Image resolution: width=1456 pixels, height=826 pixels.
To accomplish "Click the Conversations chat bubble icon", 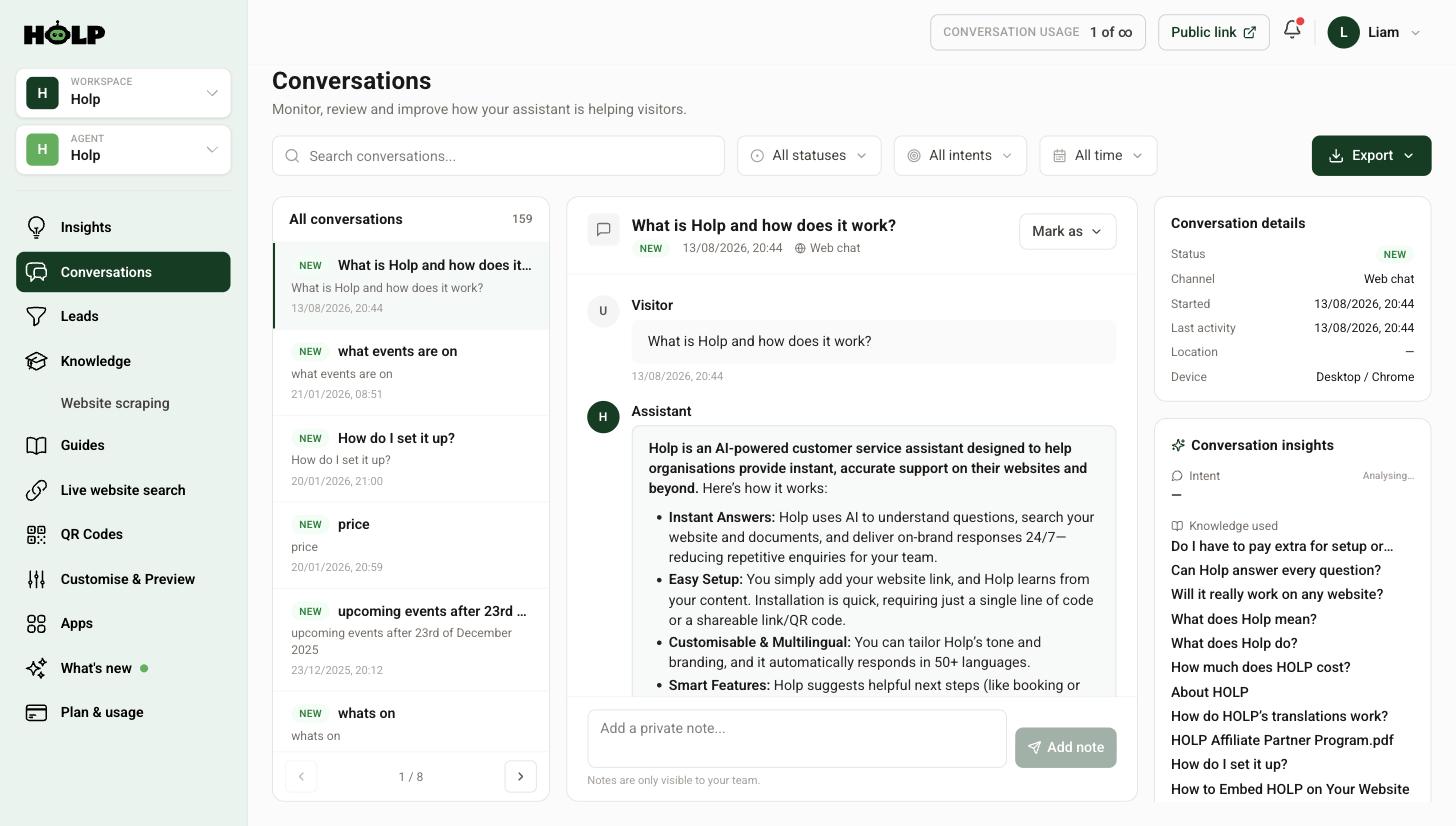I will point(36,272).
